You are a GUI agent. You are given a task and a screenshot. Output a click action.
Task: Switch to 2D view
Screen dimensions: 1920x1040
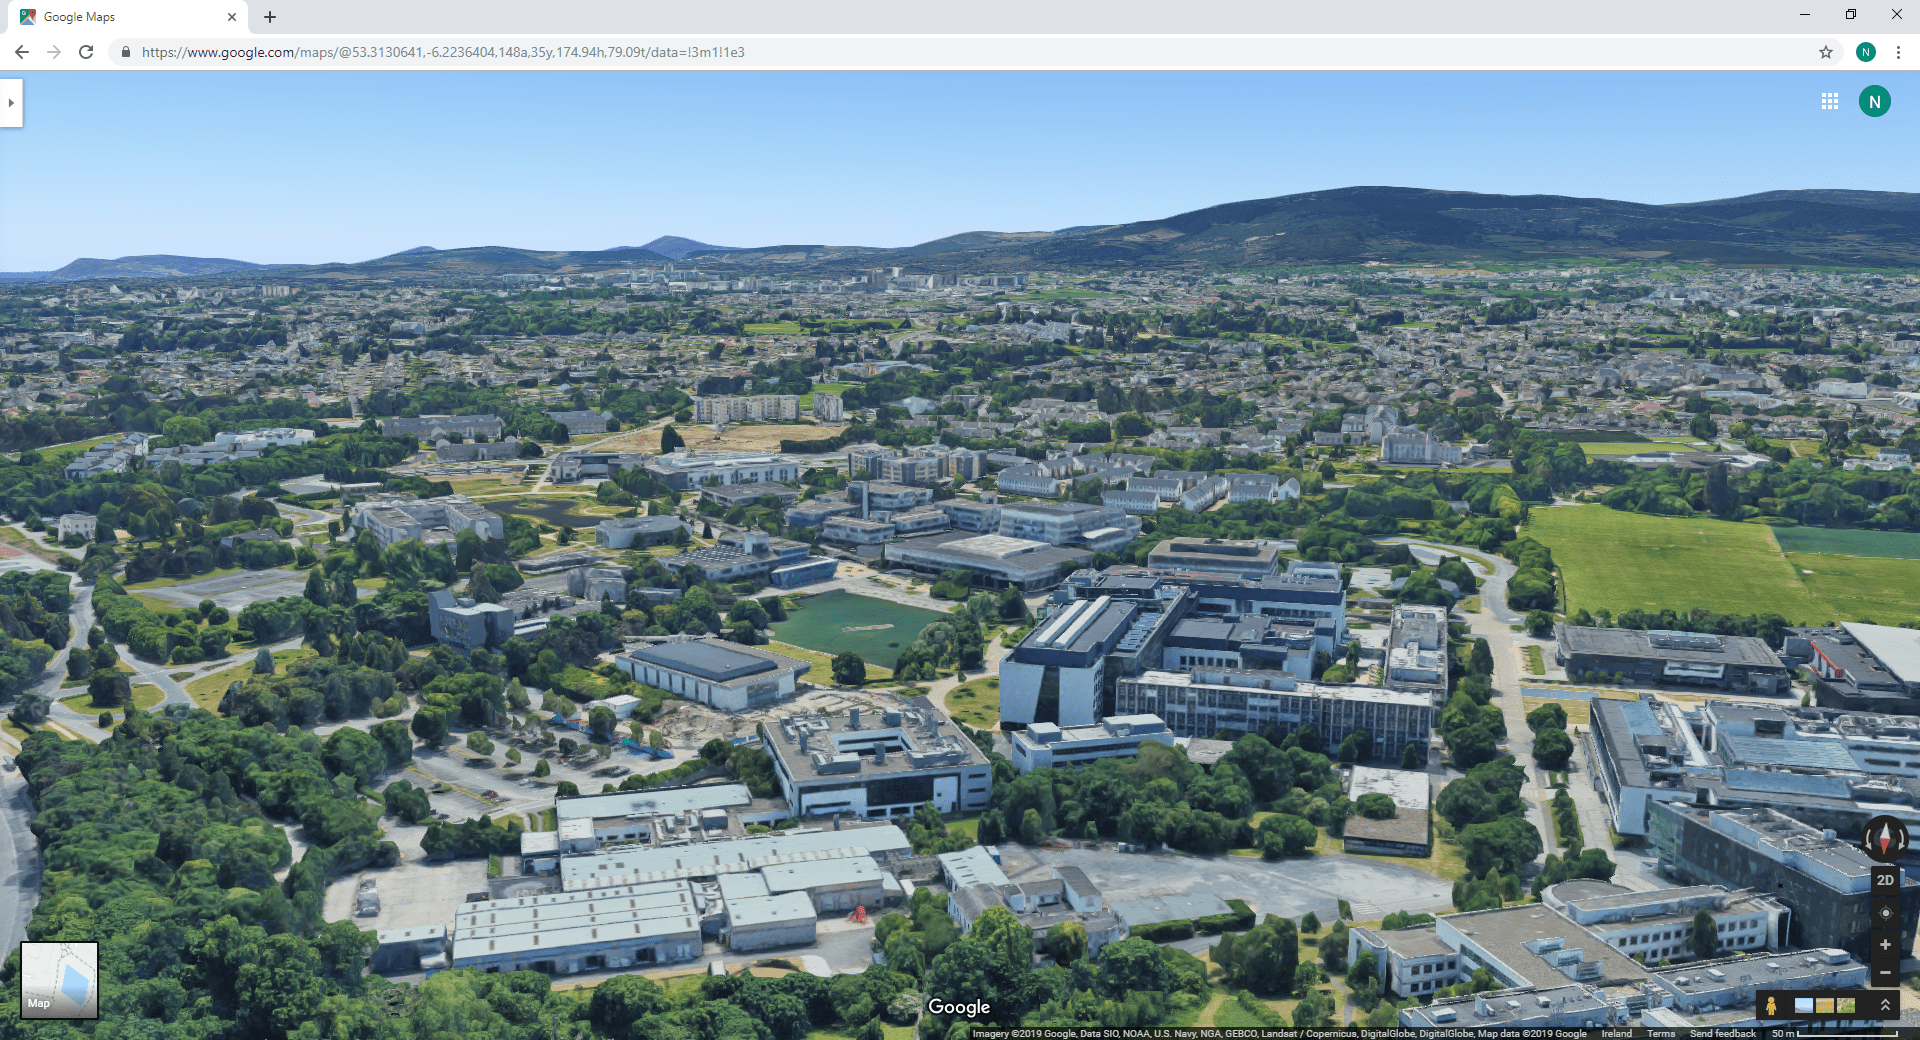pos(1885,880)
